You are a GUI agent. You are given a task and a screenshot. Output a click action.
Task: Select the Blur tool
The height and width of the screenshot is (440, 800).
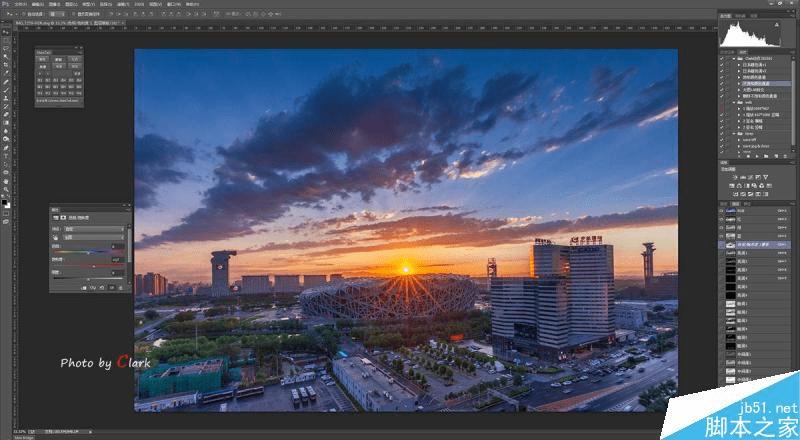click(7, 131)
